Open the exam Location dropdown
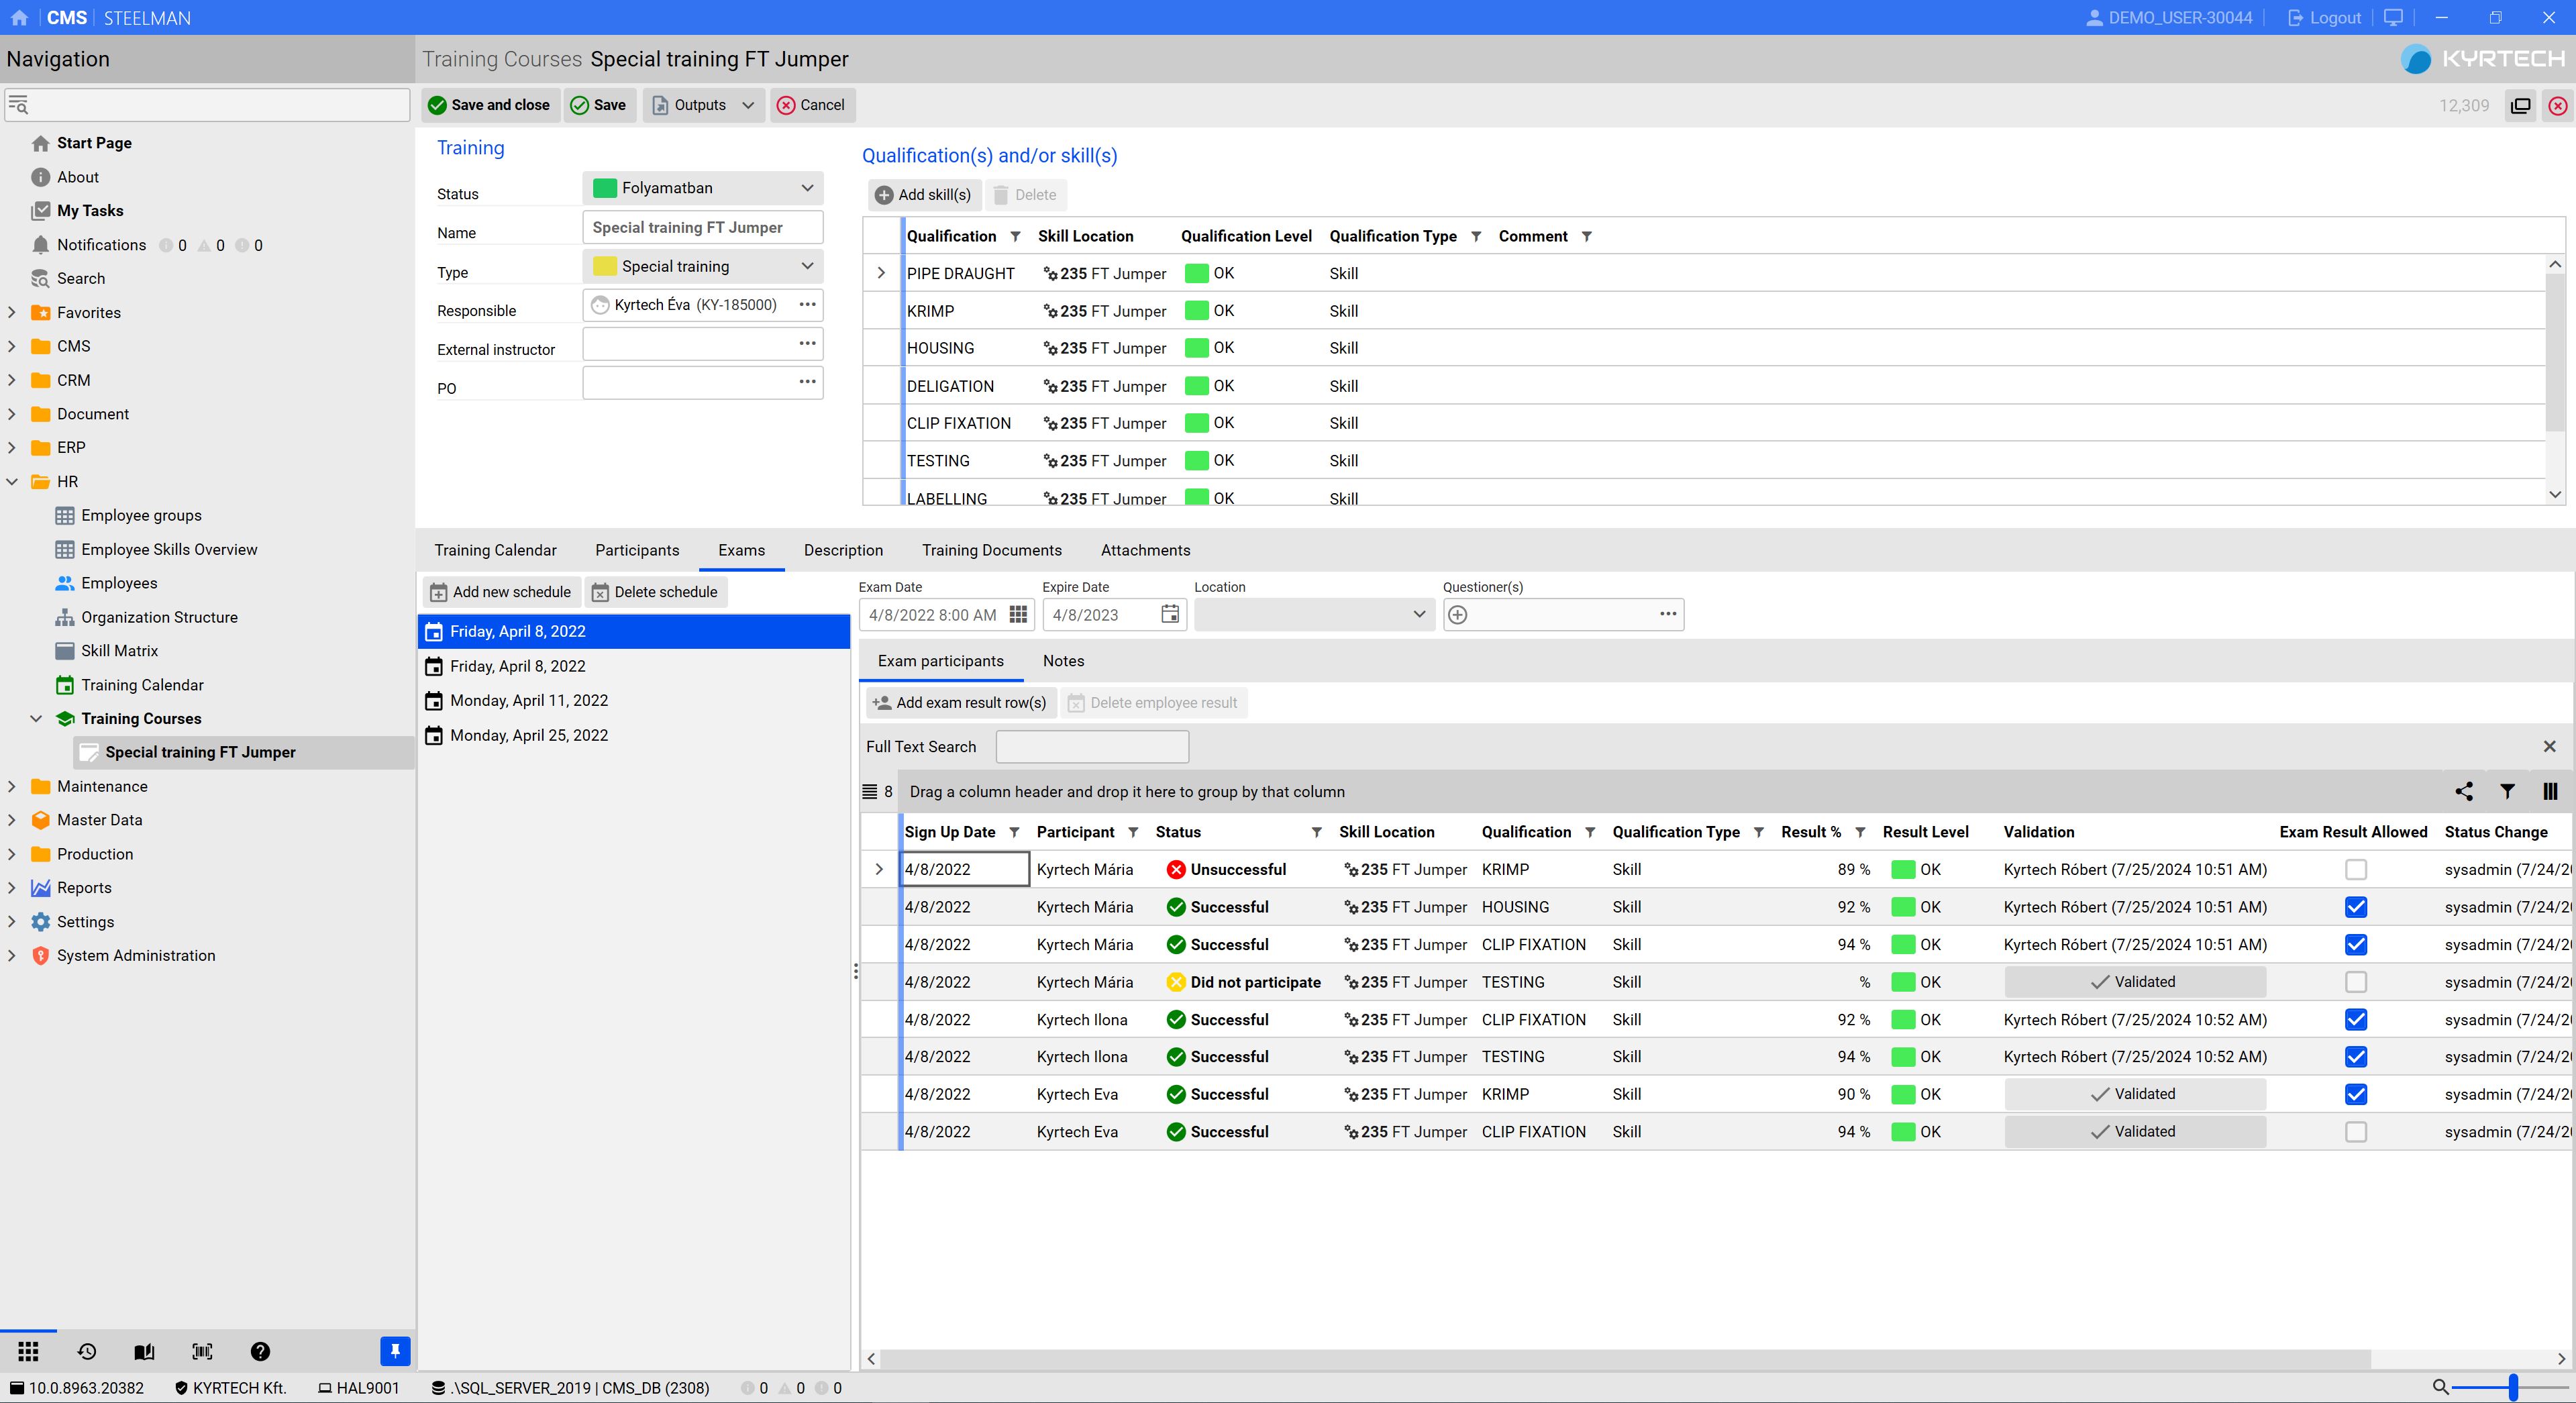The width and height of the screenshot is (2576, 1403). coord(1417,614)
